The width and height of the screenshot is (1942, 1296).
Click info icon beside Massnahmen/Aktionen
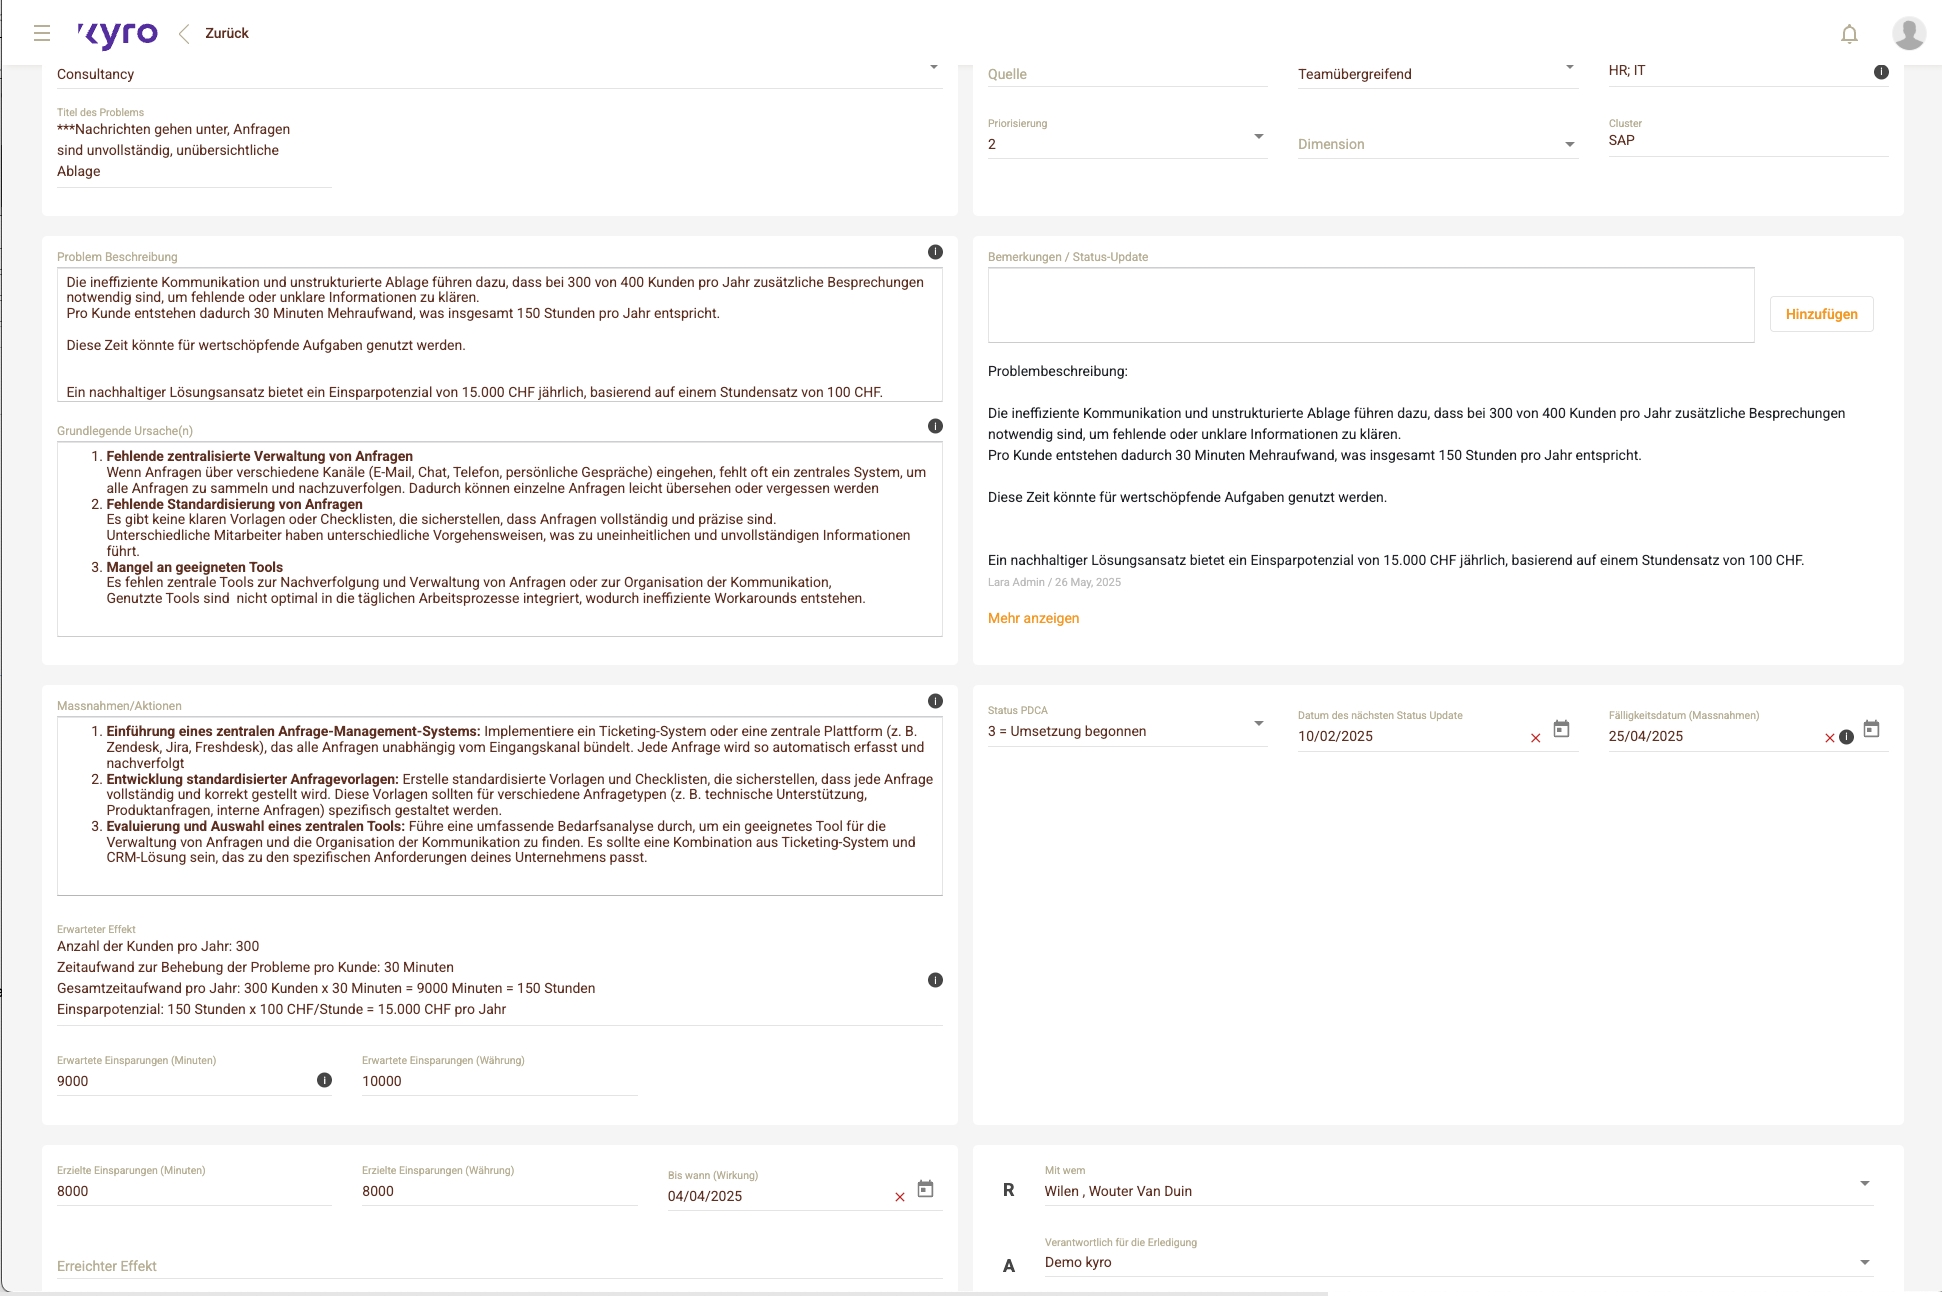(x=935, y=701)
